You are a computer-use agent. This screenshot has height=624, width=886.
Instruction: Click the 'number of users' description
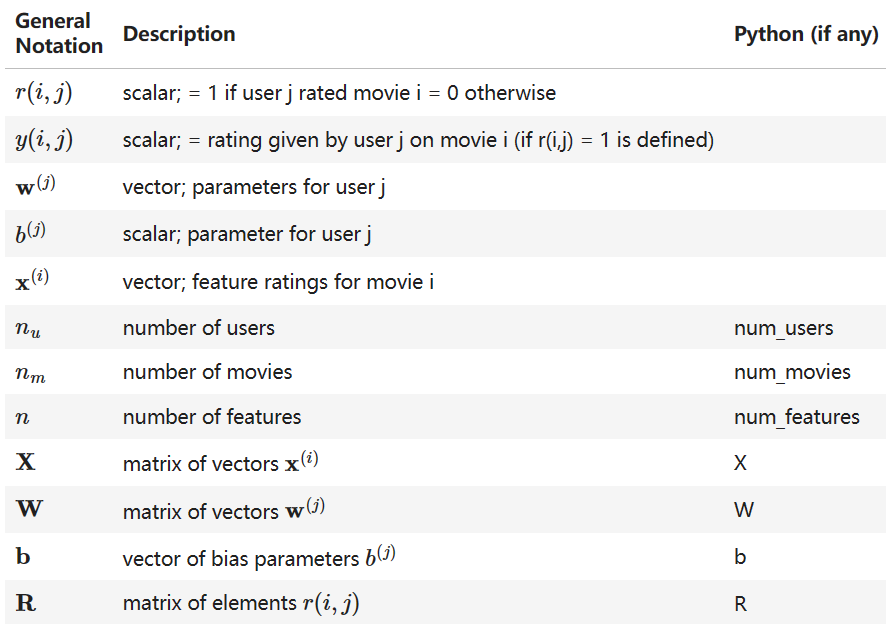click(x=198, y=328)
